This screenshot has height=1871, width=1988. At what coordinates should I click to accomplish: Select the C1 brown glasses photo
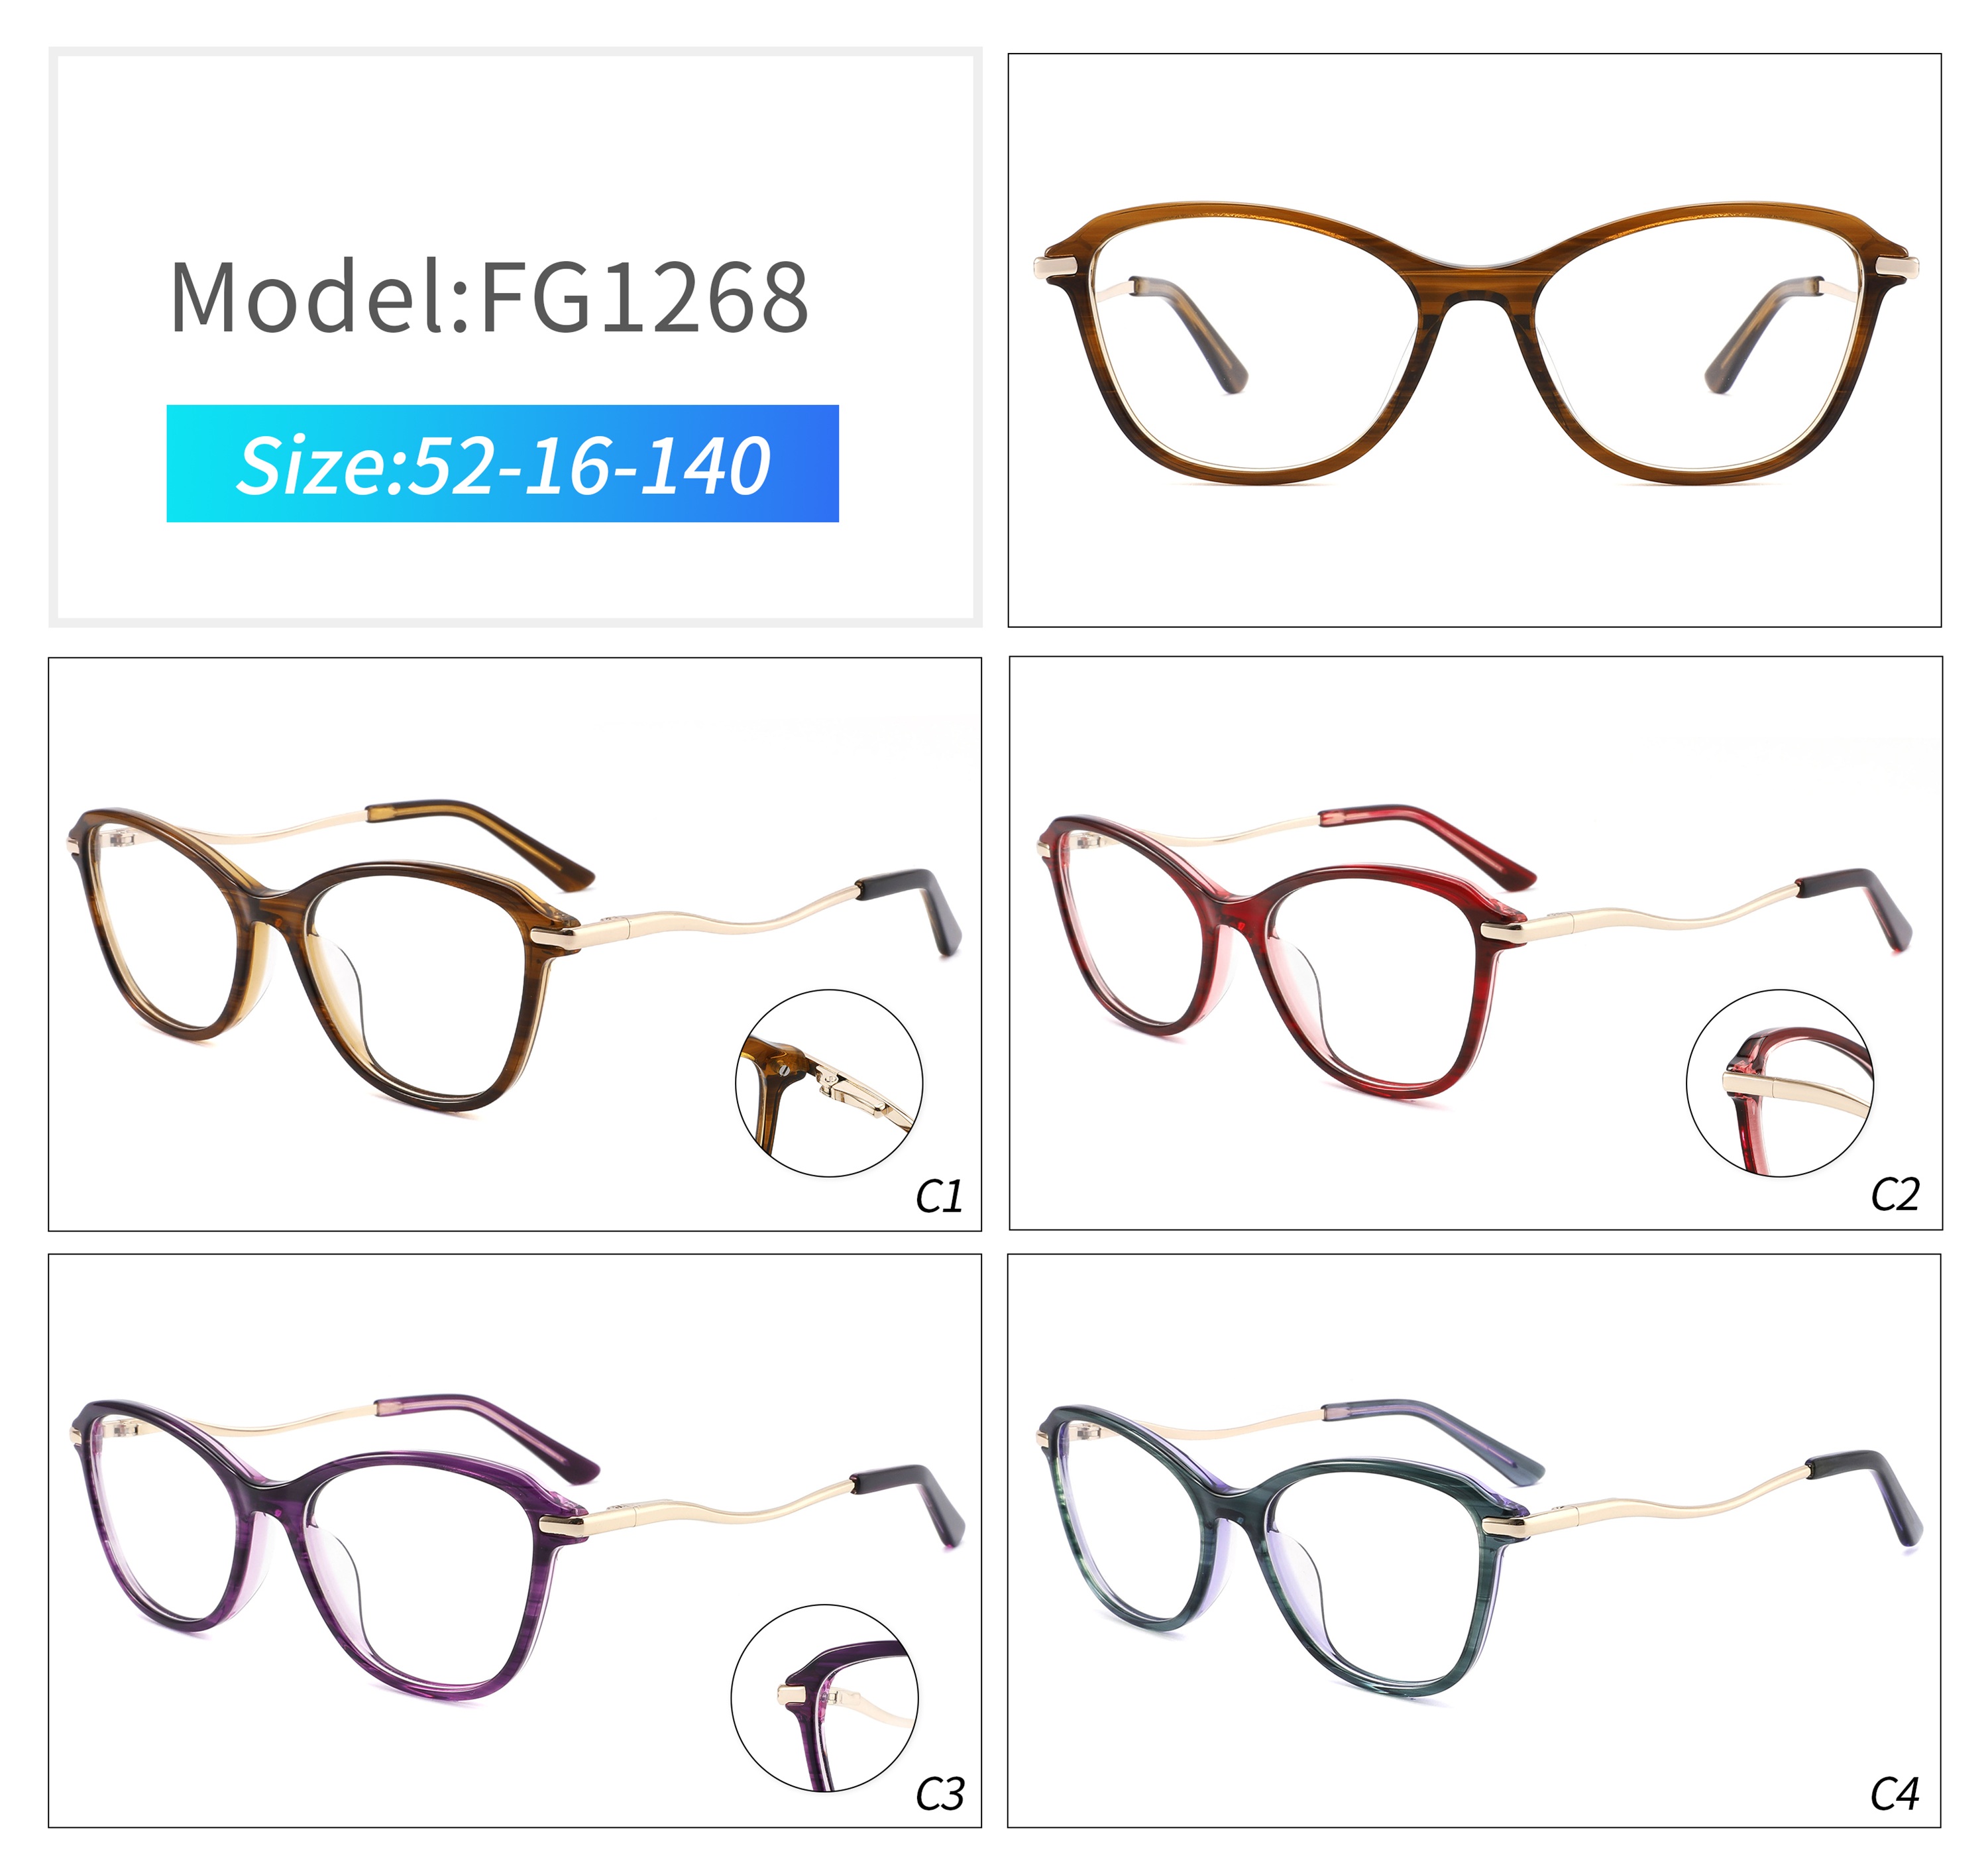(x=514, y=944)
